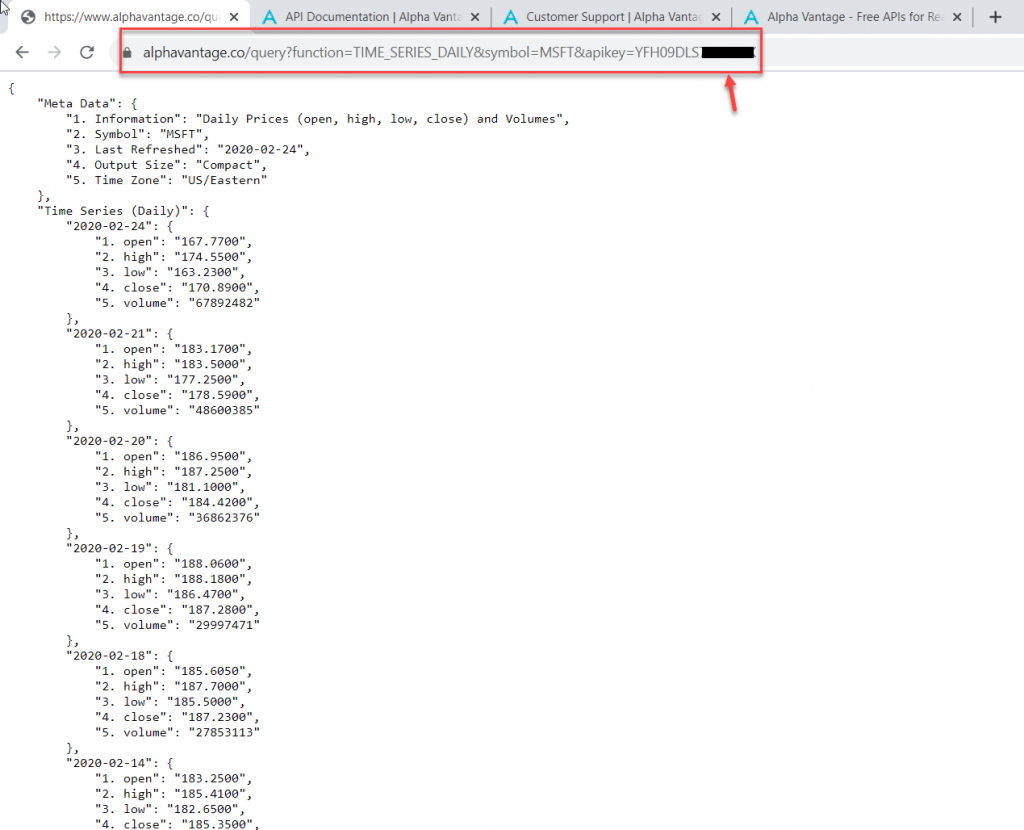Click the volume value "67892482"
1024x830 pixels.
[x=224, y=303]
